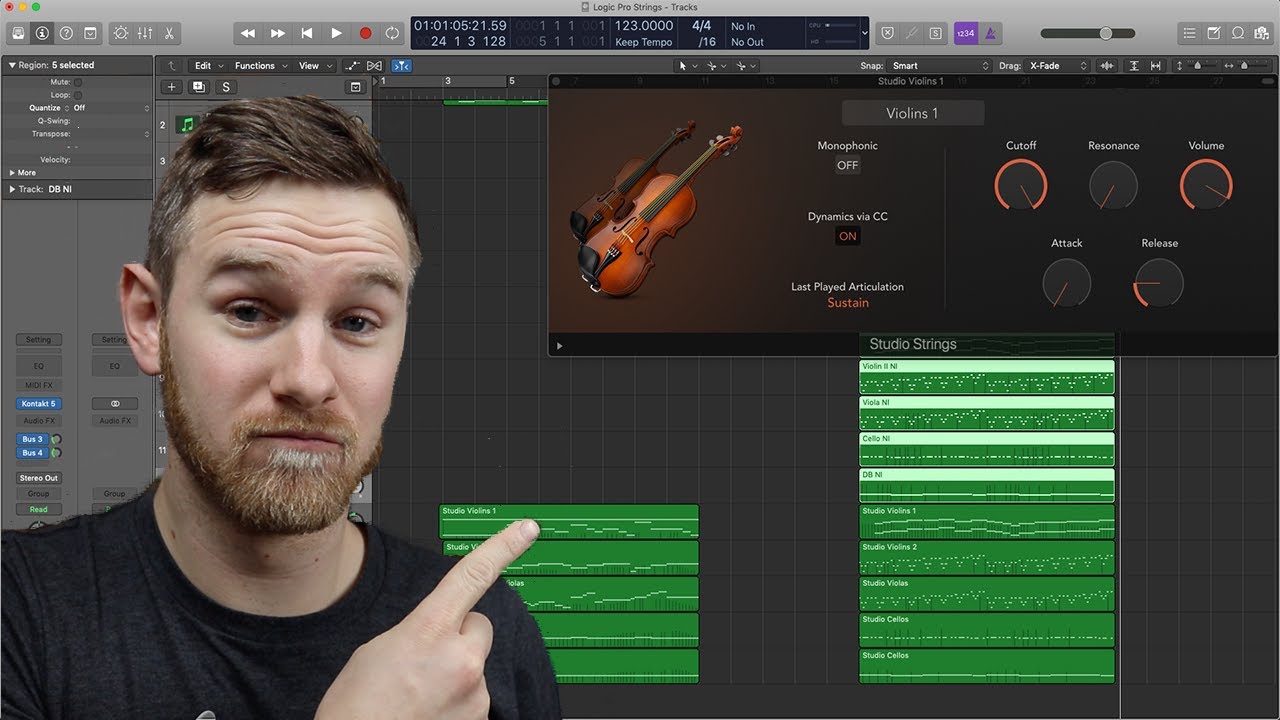Open the Edit menu in Tracks area
The height and width of the screenshot is (720, 1280).
tap(209, 66)
